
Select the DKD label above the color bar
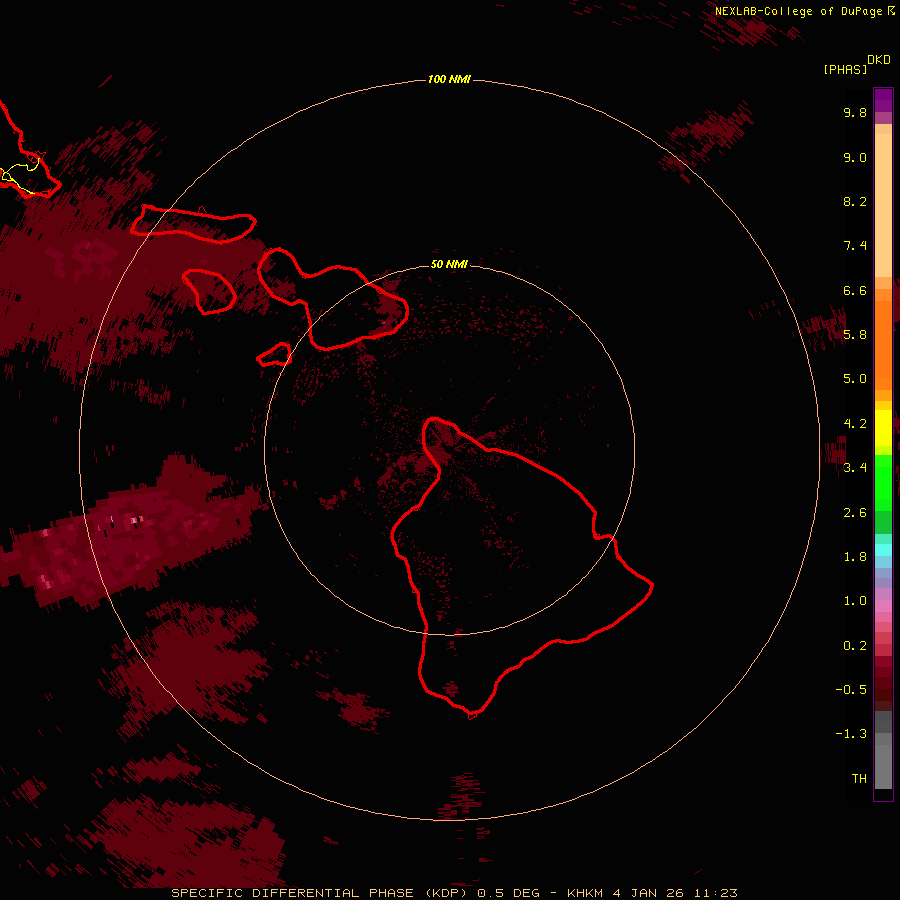click(879, 60)
